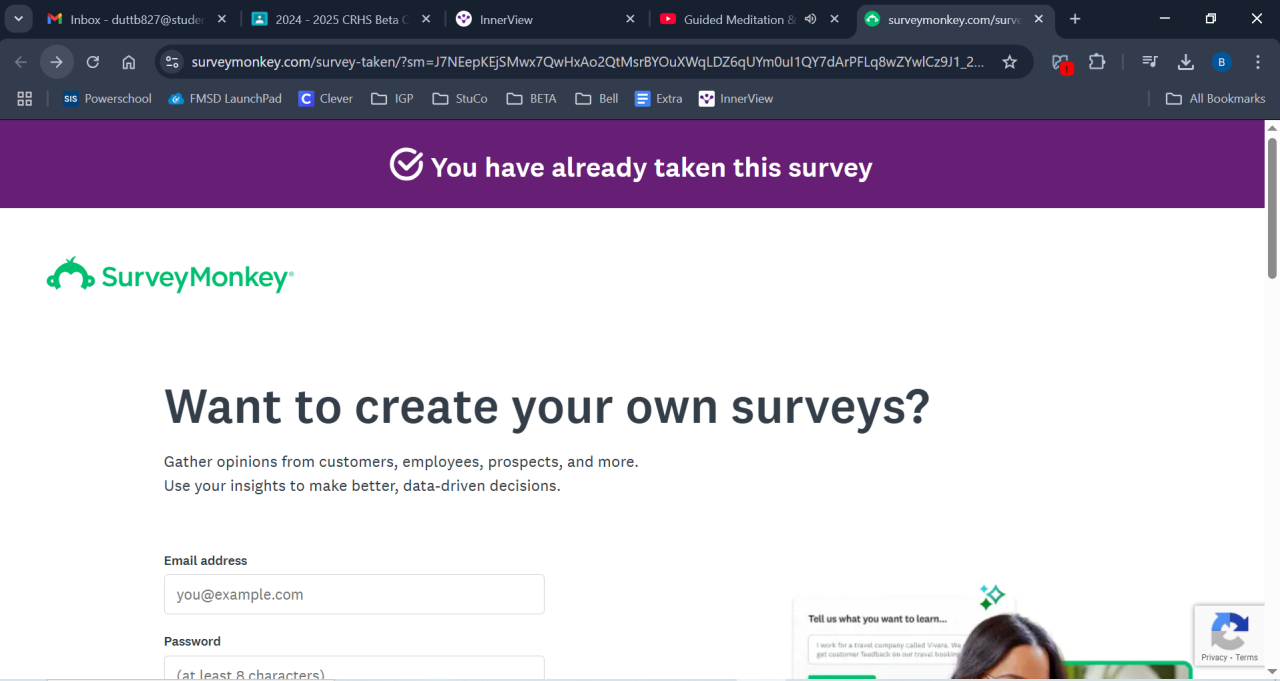Open the media controls icon
This screenshot has width=1280, height=681.
(x=1150, y=62)
